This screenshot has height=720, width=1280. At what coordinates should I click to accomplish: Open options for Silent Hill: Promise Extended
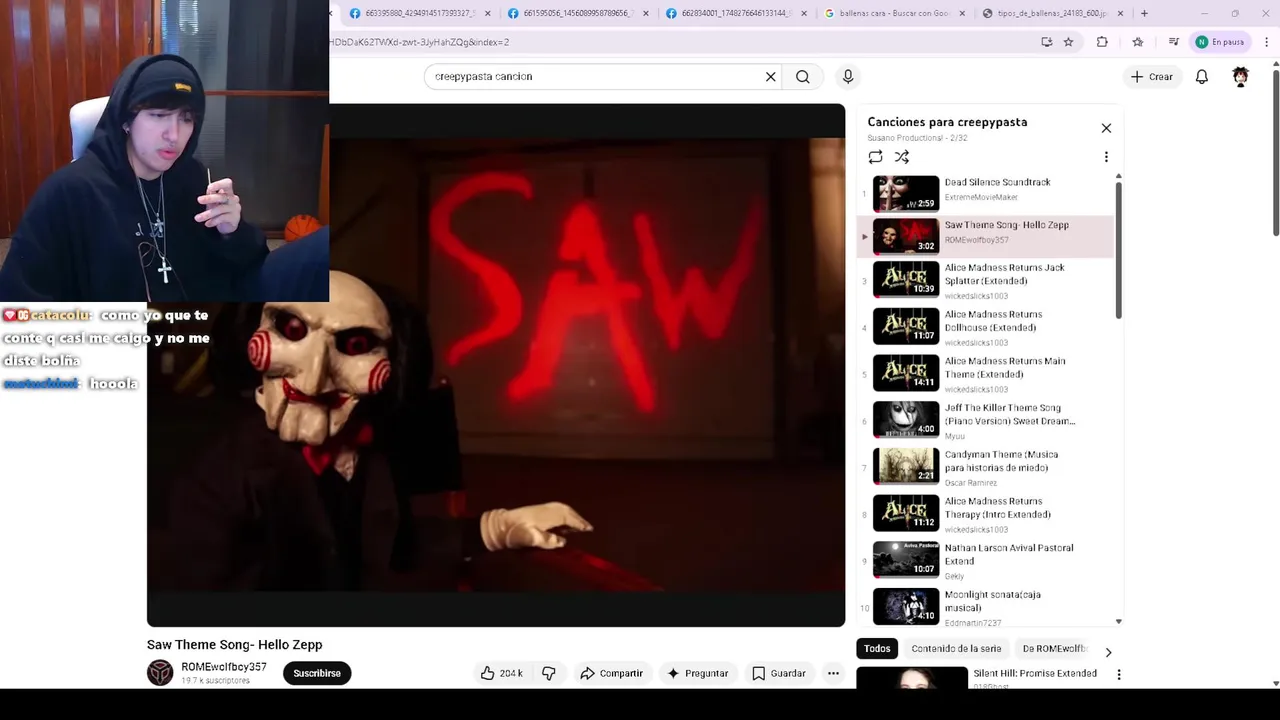tap(1118, 675)
